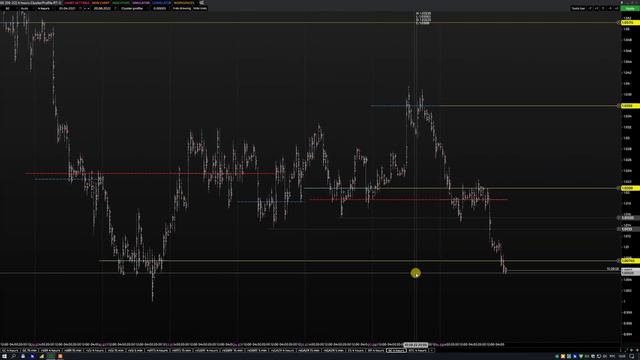Open the Auto scale dropdown

(x=27, y=8)
